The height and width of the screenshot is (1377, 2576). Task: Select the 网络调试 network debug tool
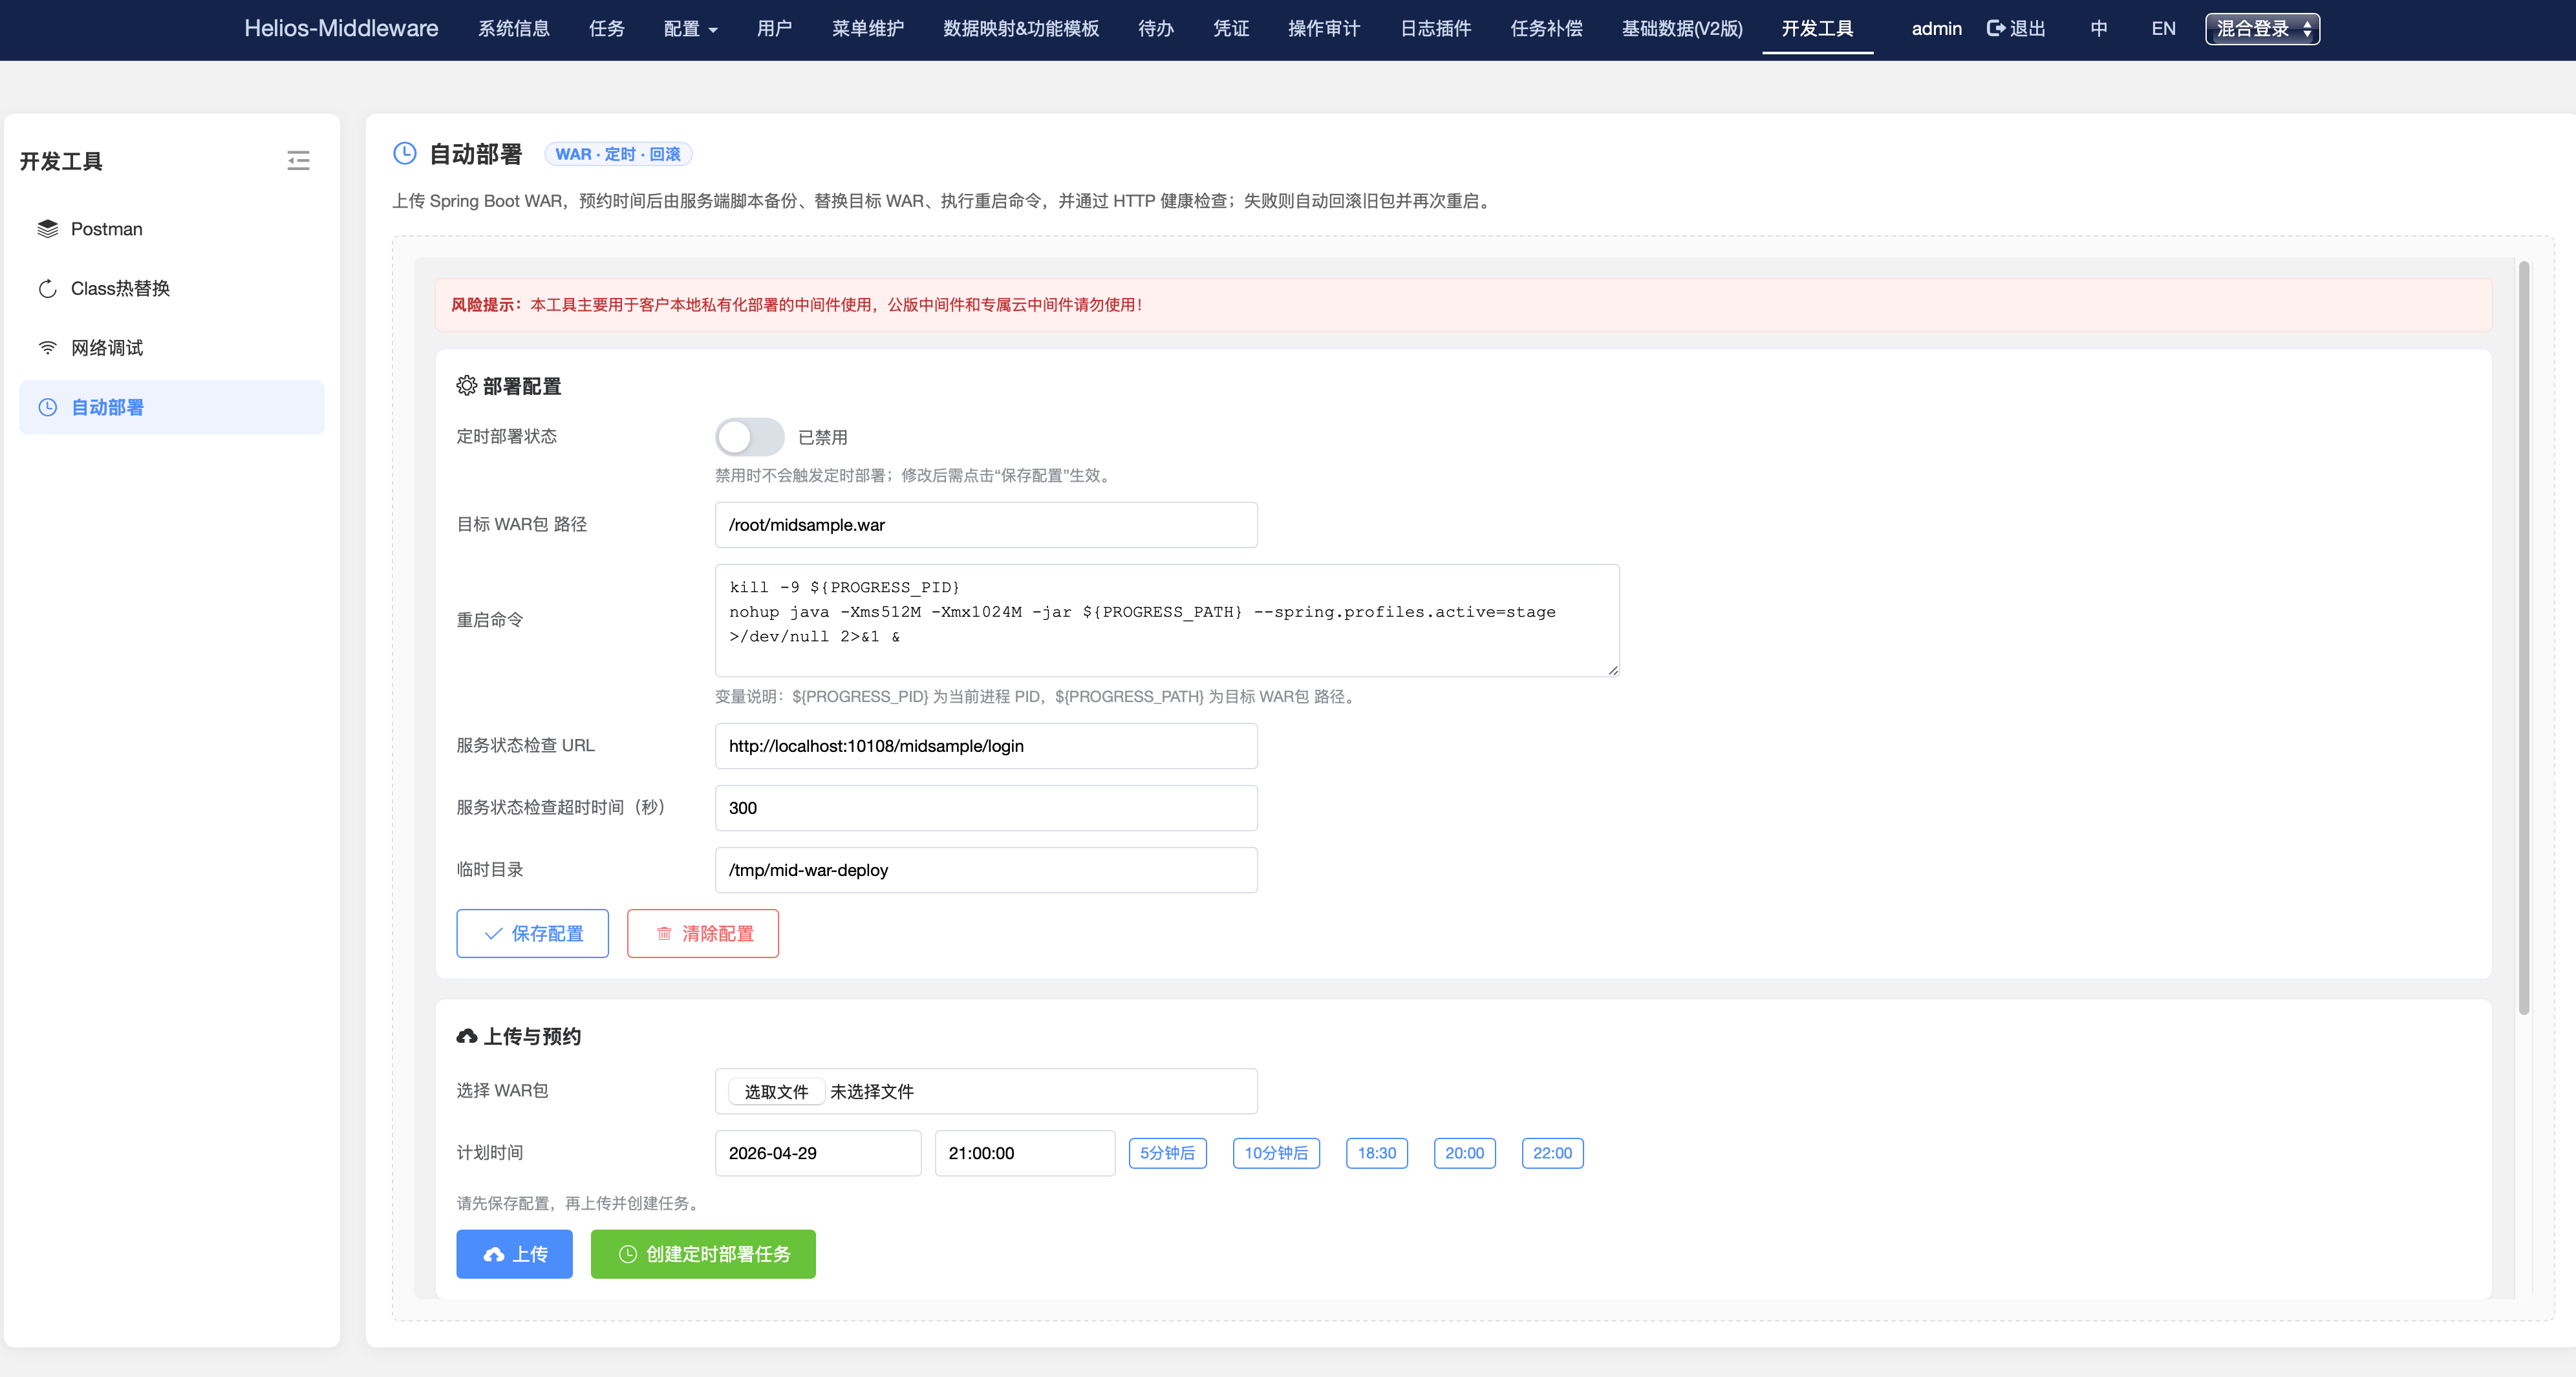105,347
